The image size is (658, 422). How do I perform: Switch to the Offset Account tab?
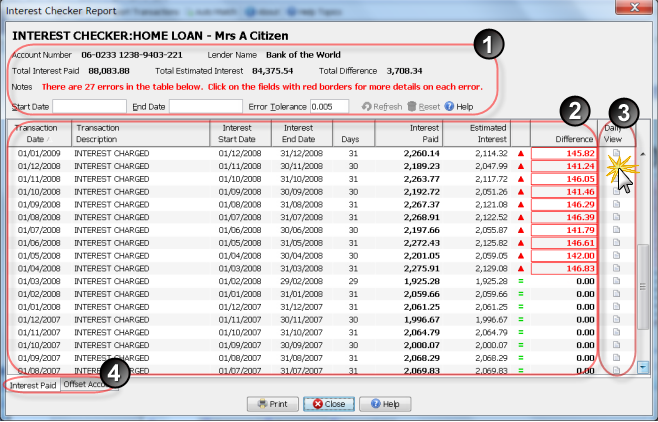click(89, 384)
